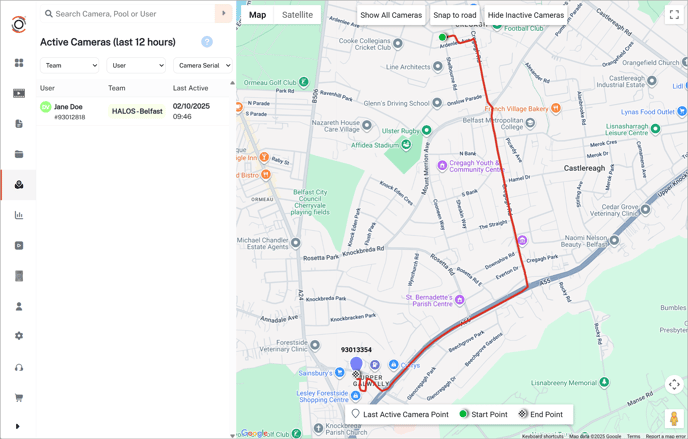Click Show All Cameras button

pos(391,15)
